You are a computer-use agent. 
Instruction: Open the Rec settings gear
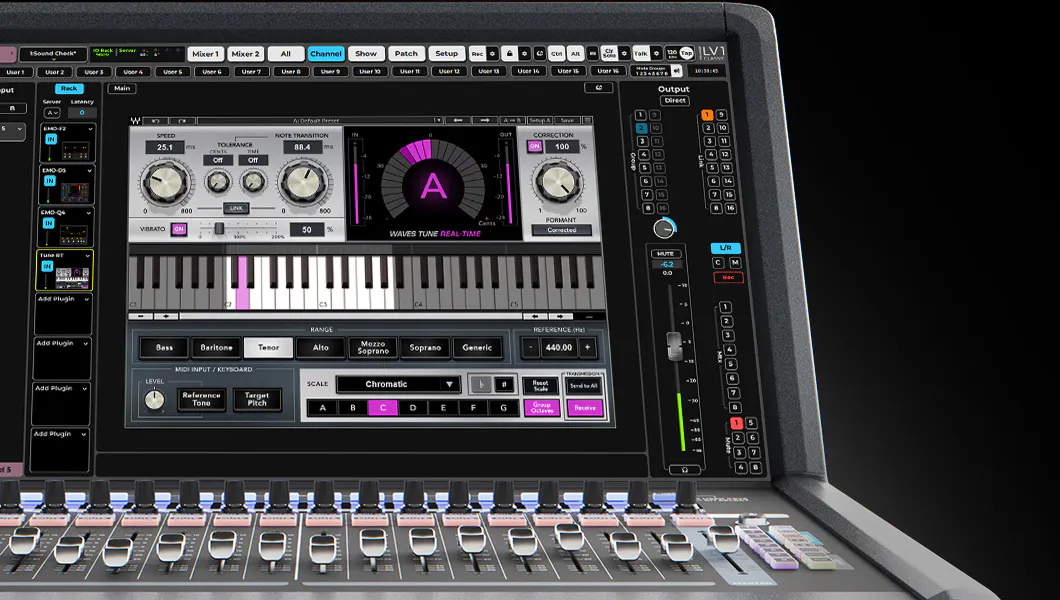tap(492, 53)
